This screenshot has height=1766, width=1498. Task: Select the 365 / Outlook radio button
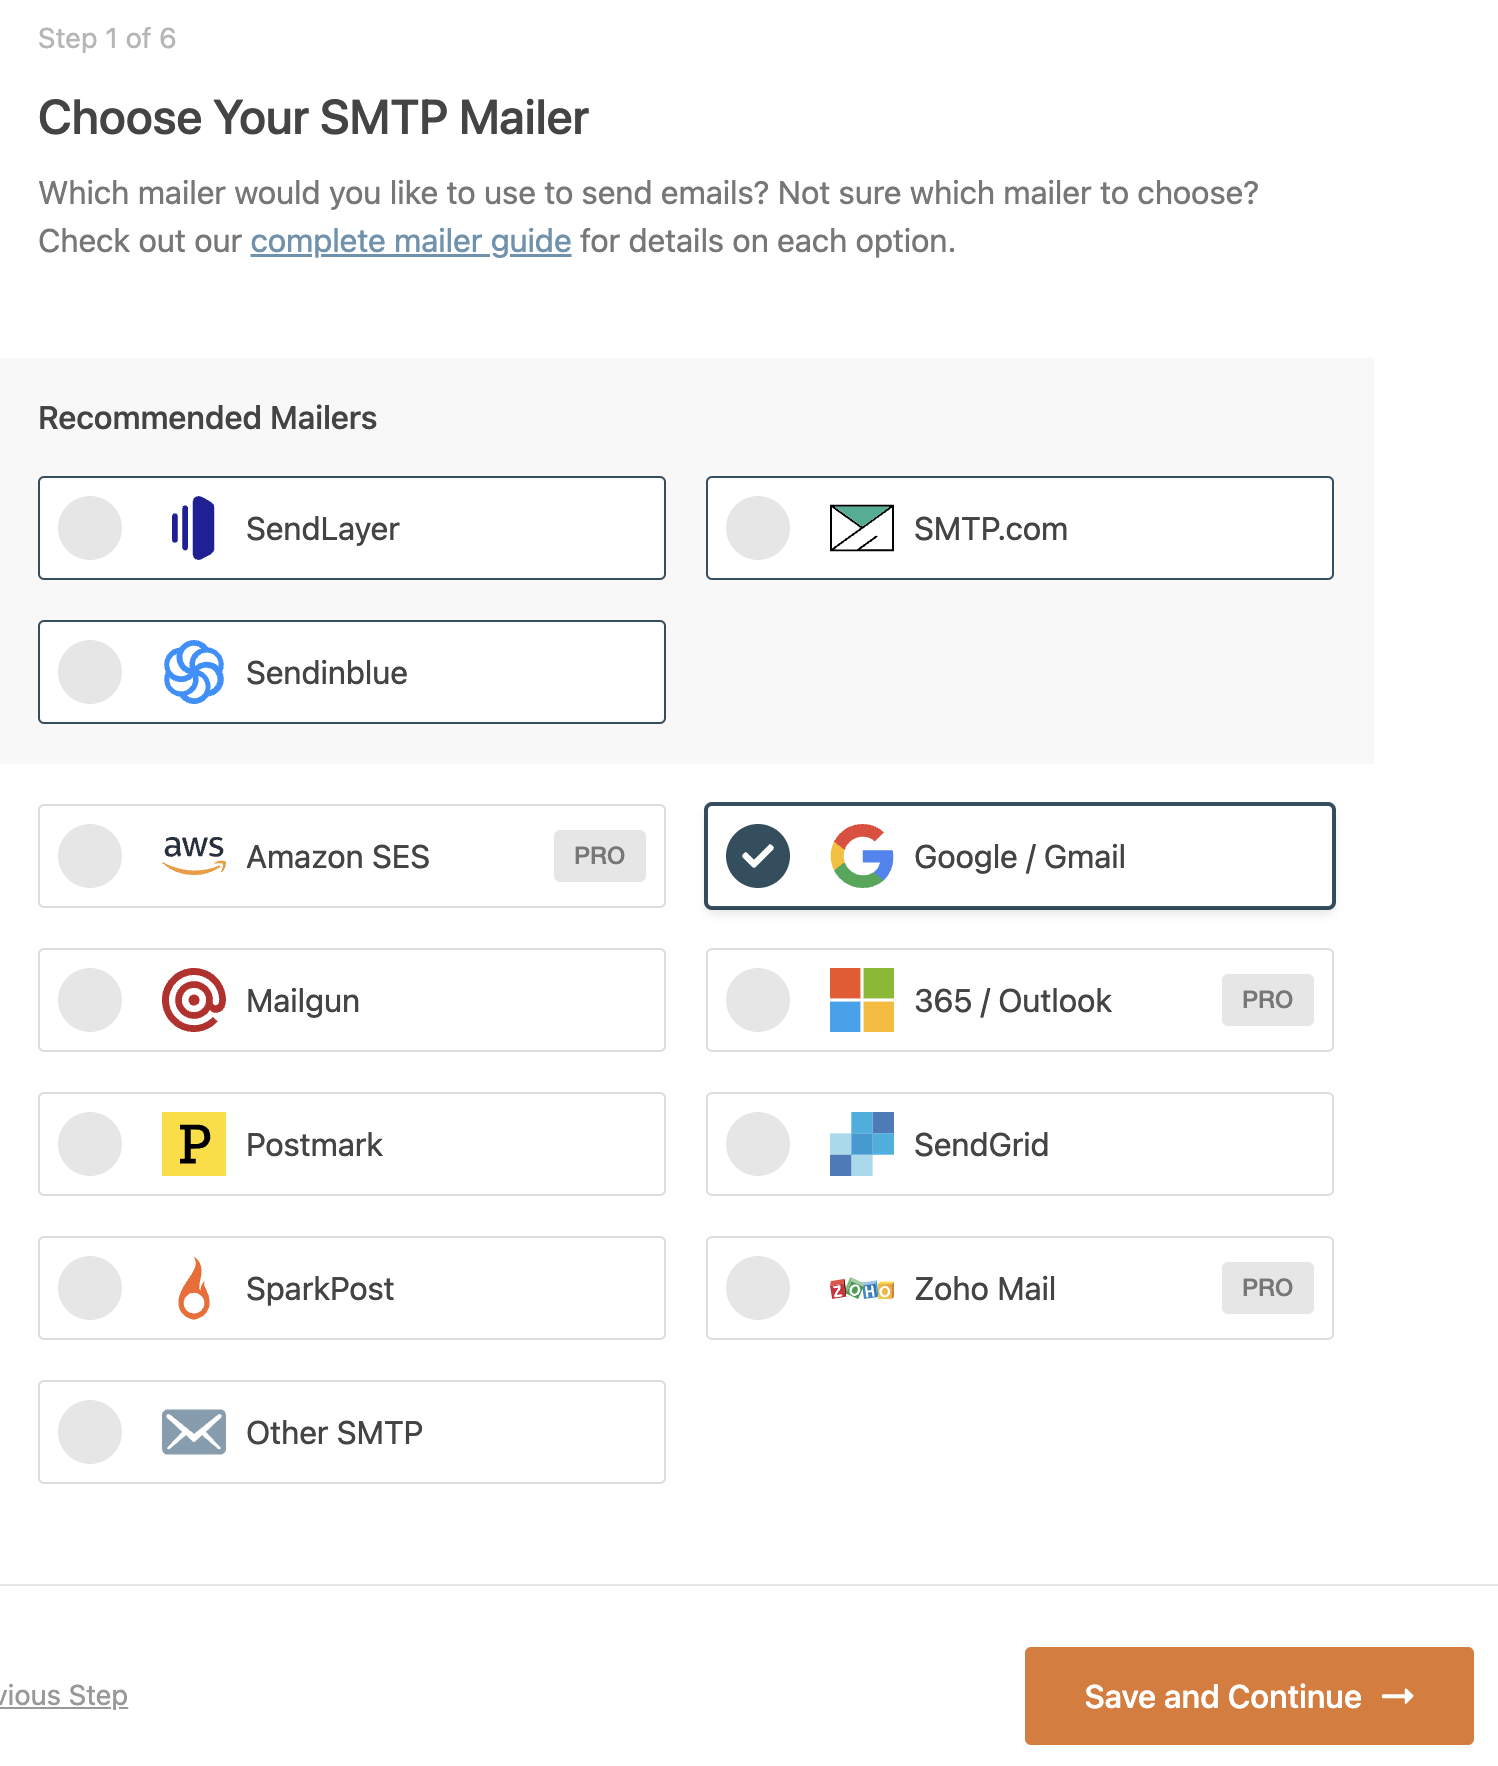pyautogui.click(x=758, y=1000)
